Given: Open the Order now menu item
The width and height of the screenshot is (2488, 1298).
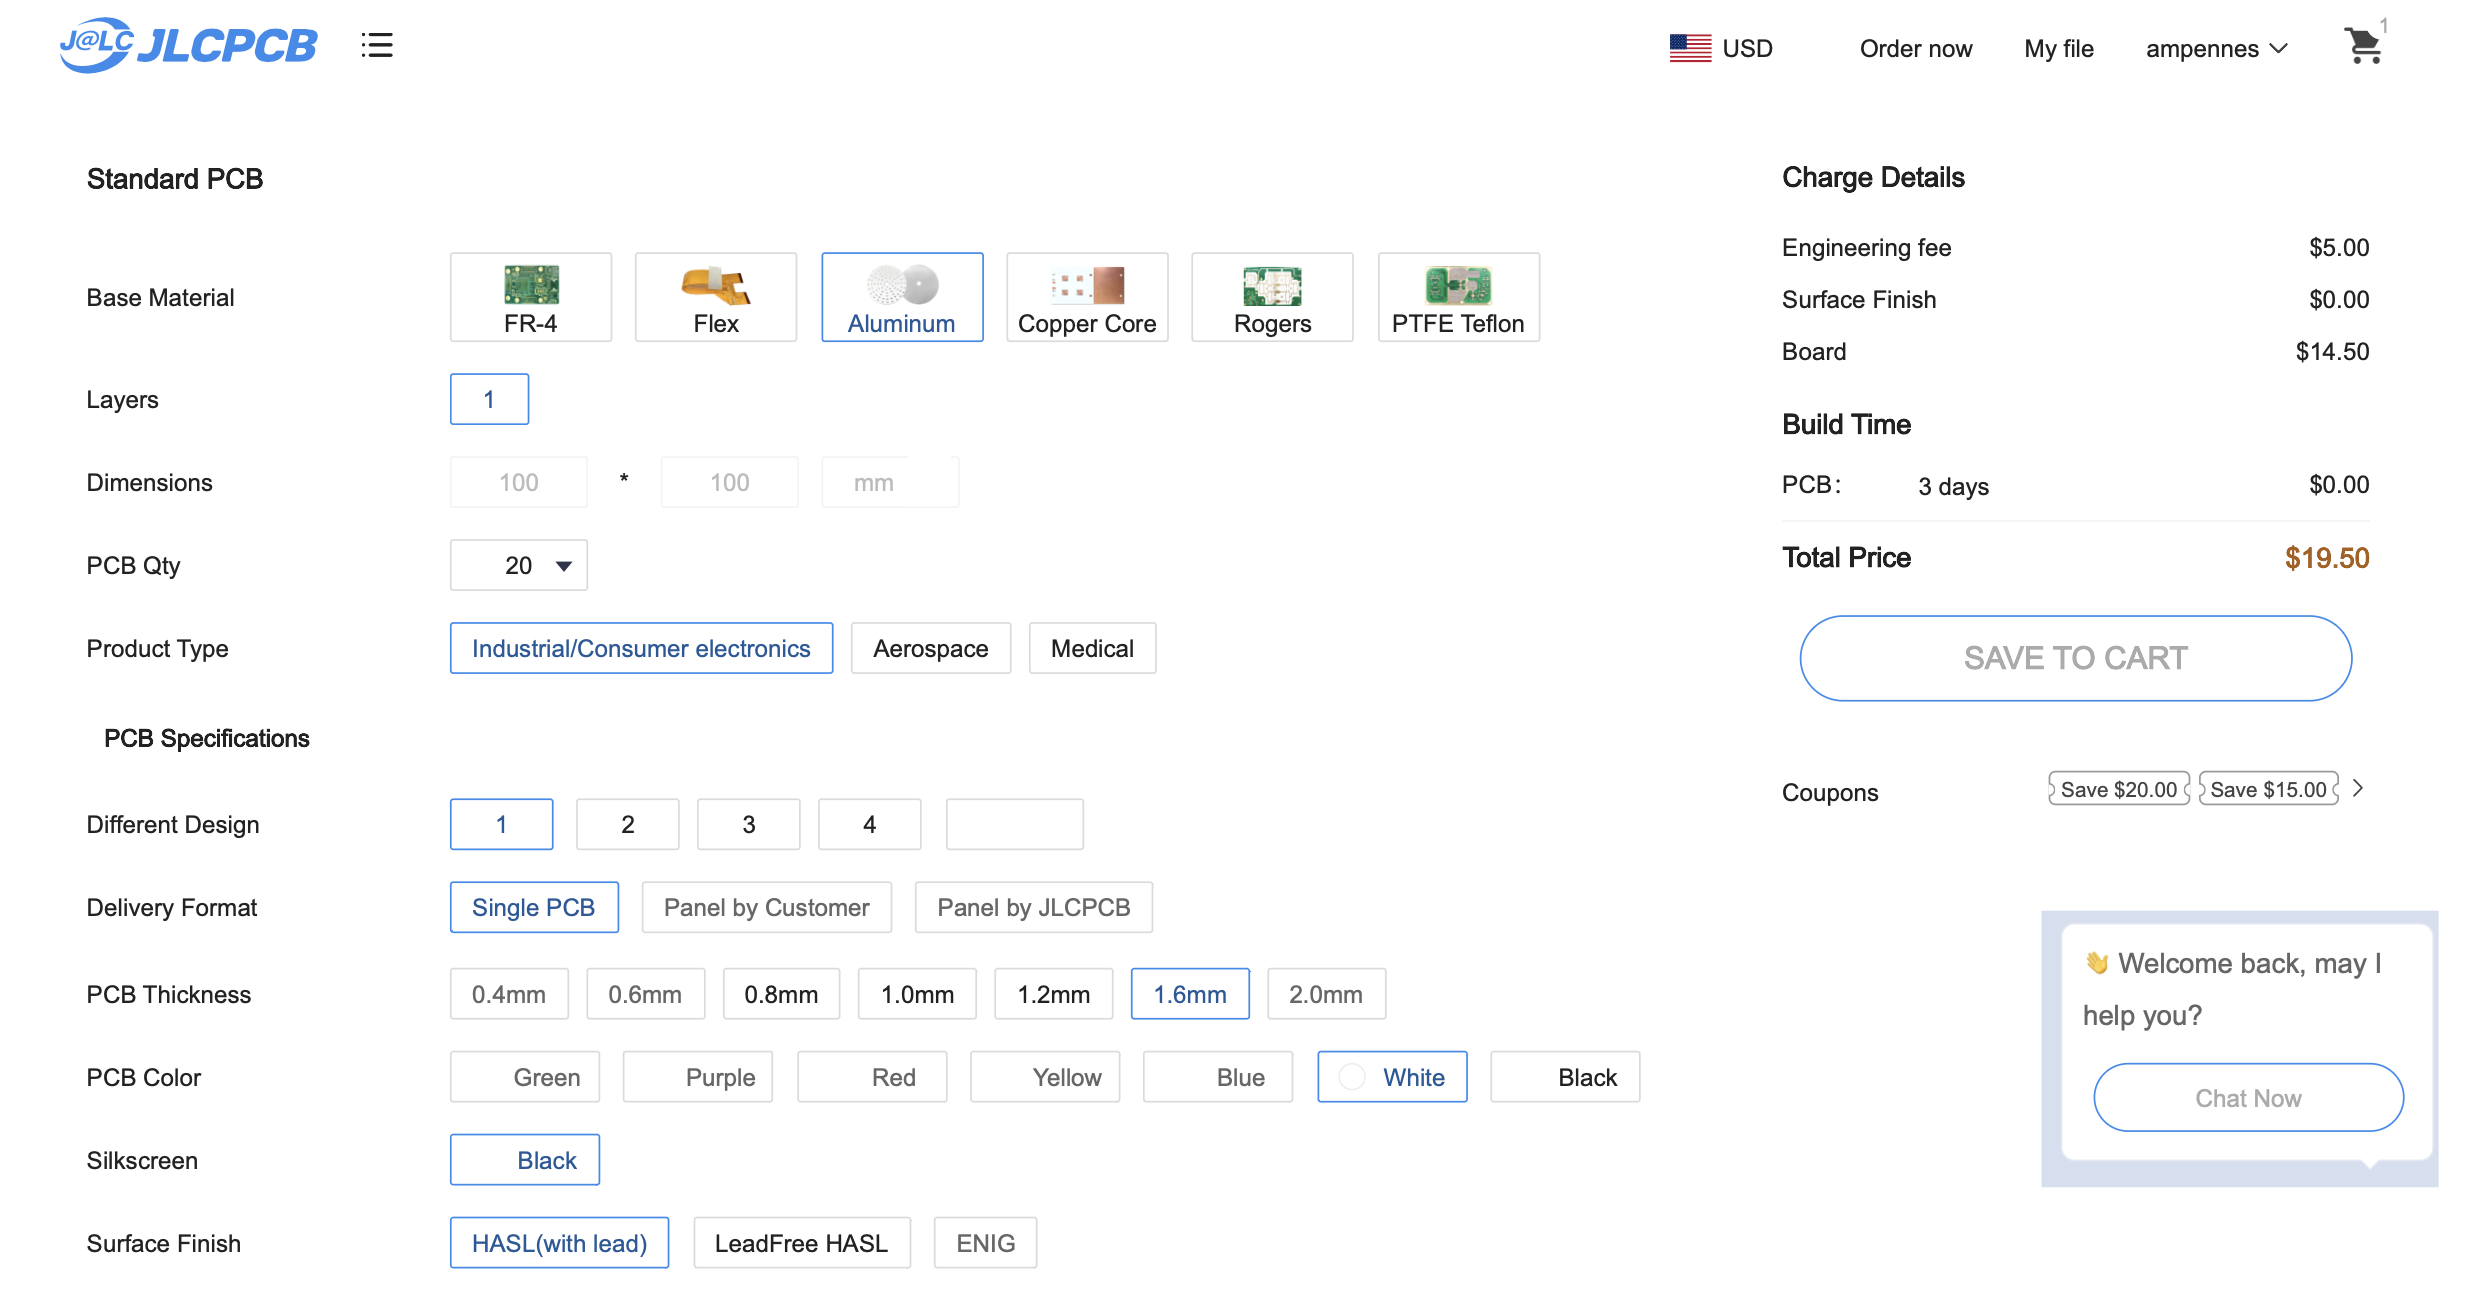Looking at the screenshot, I should (x=1915, y=49).
